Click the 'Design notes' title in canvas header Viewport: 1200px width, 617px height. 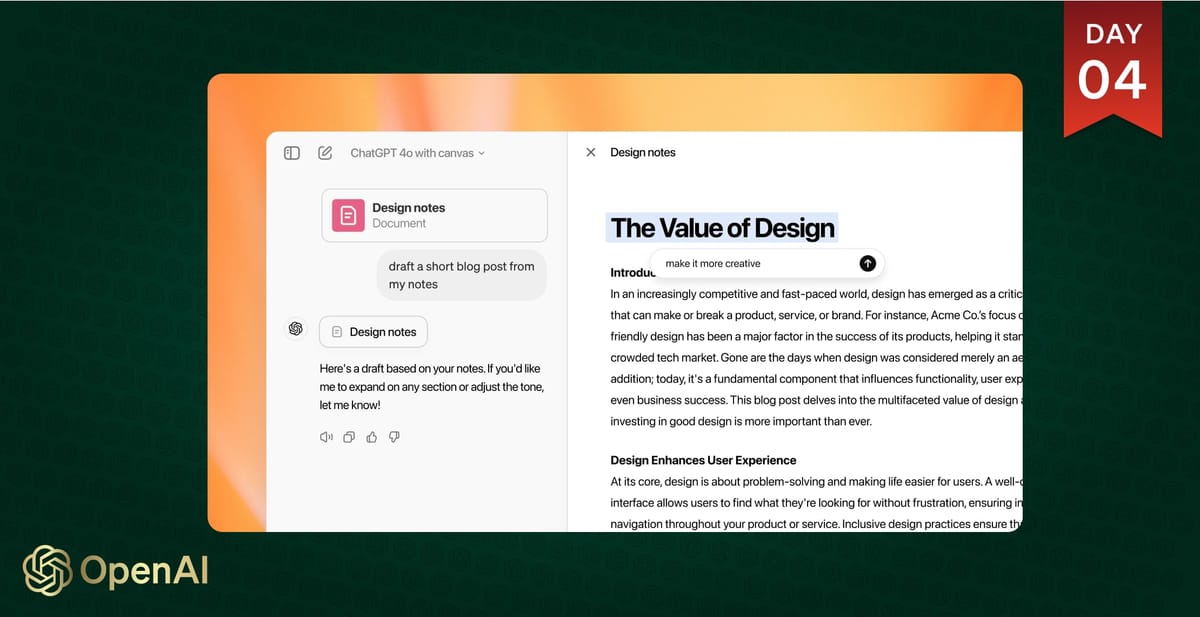coord(643,153)
